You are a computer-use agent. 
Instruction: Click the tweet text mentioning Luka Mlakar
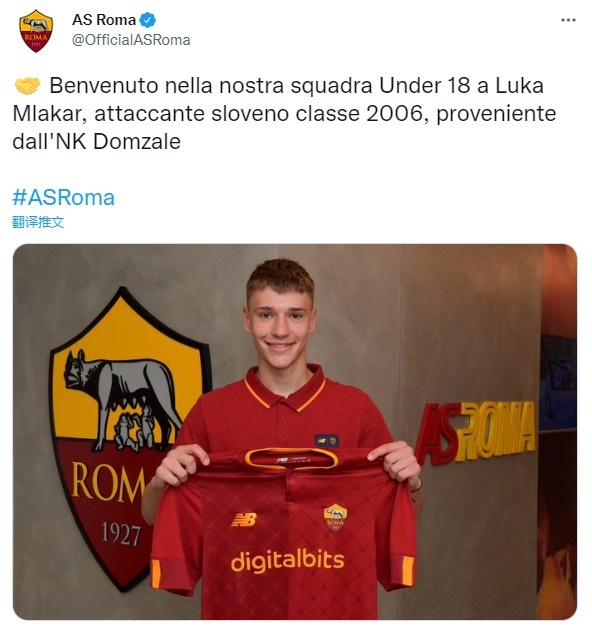tap(284, 113)
